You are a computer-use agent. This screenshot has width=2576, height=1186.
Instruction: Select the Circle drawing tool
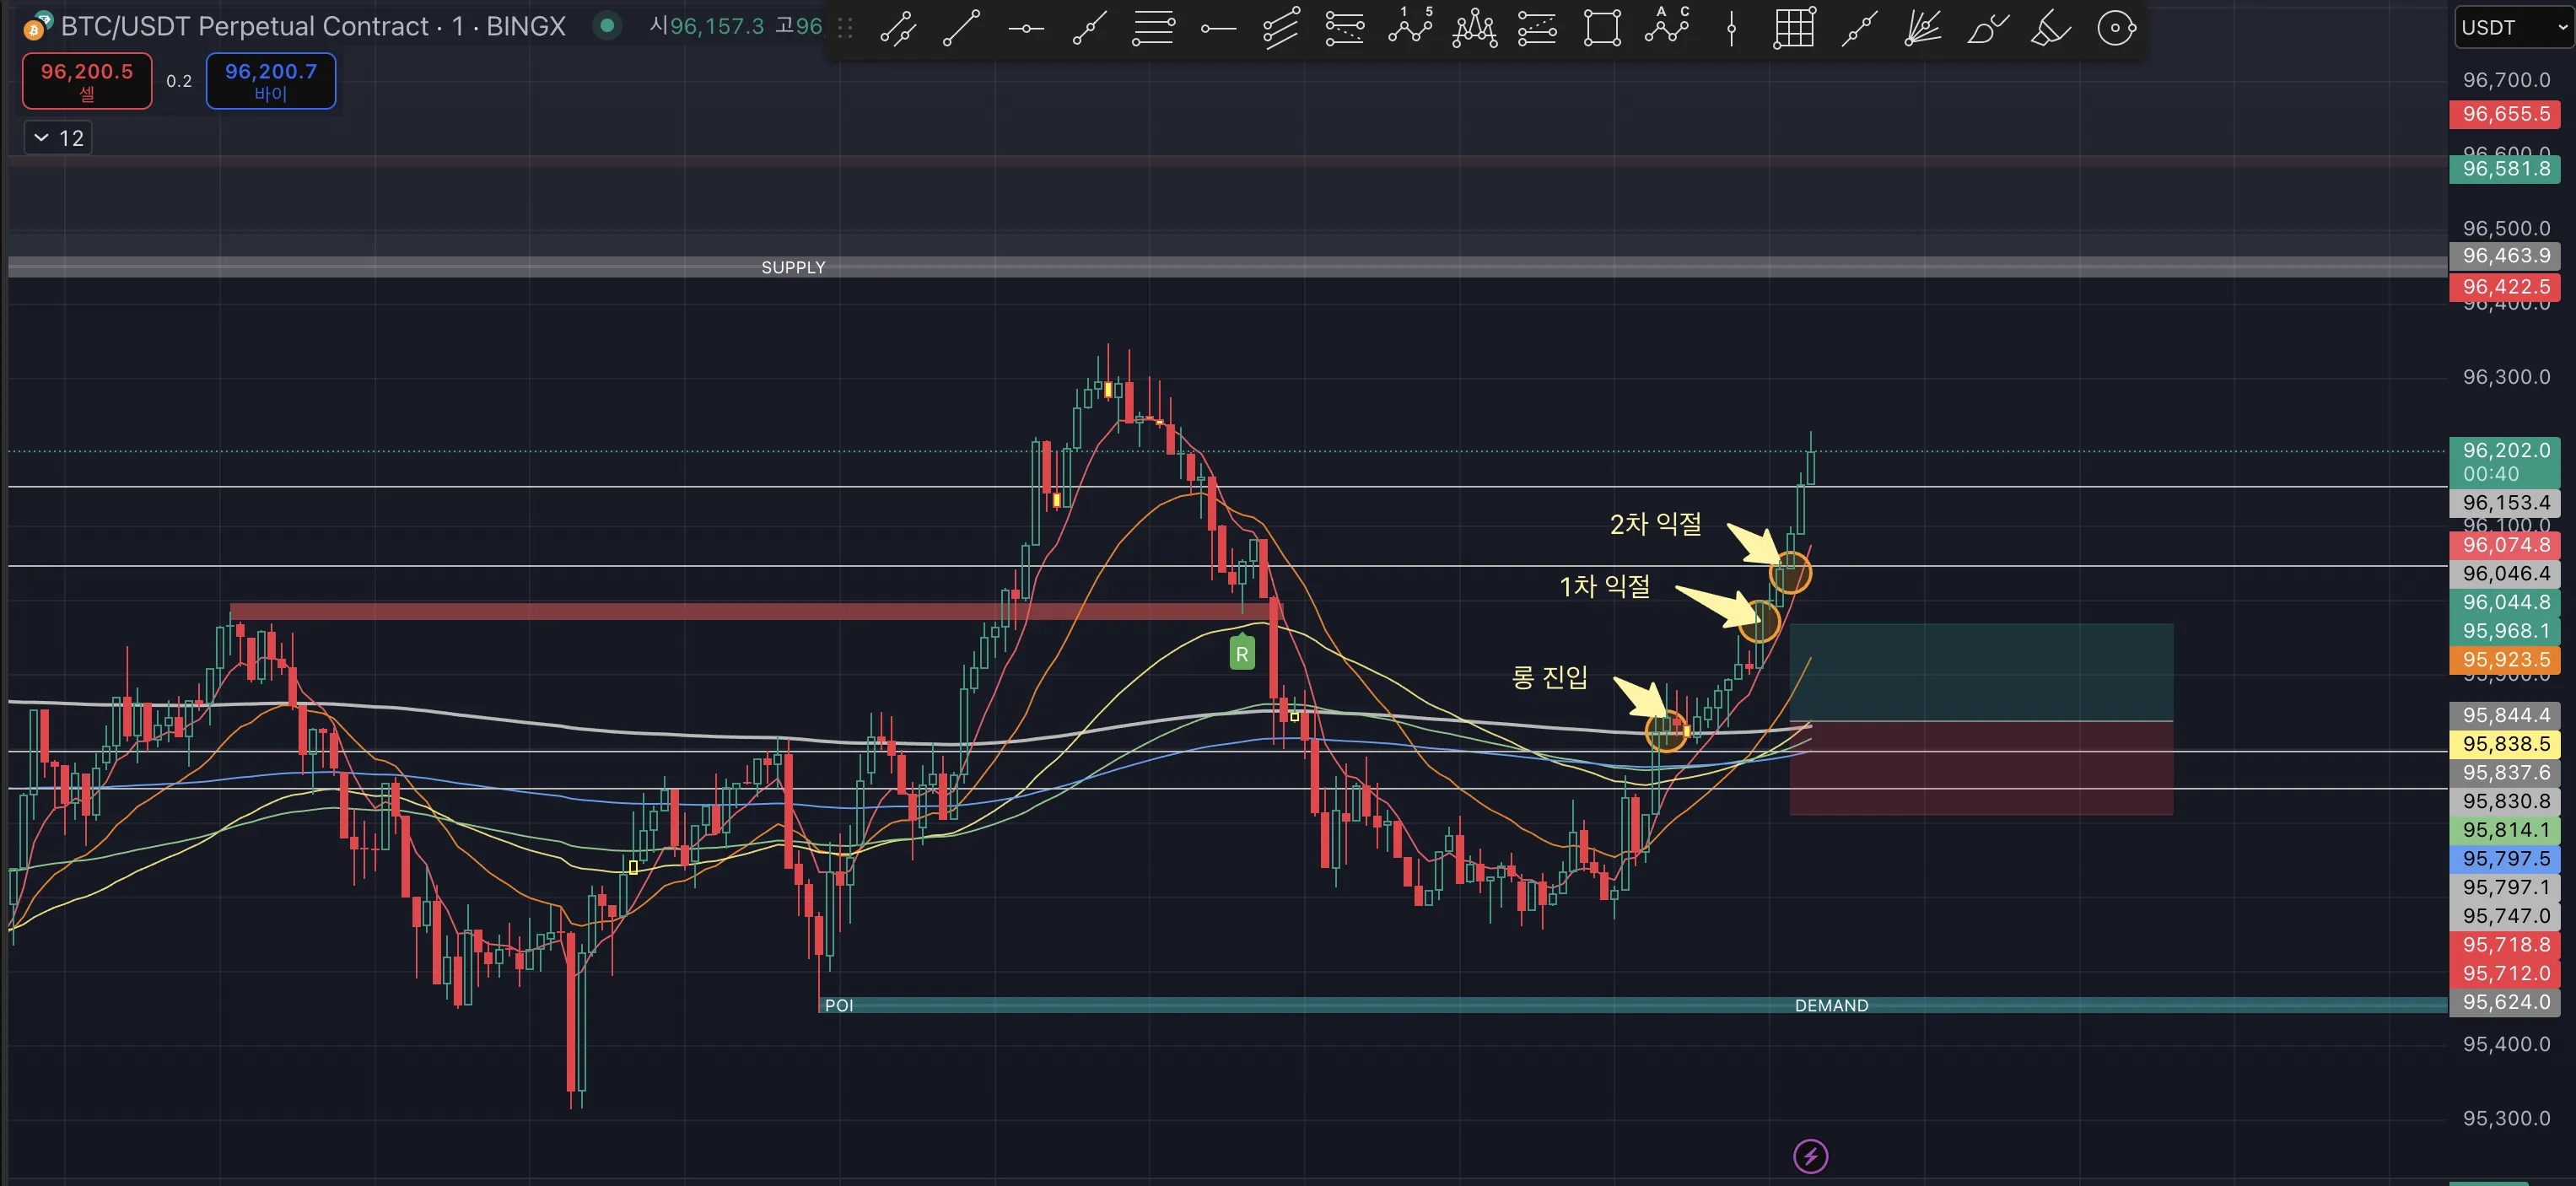pos(2115,27)
